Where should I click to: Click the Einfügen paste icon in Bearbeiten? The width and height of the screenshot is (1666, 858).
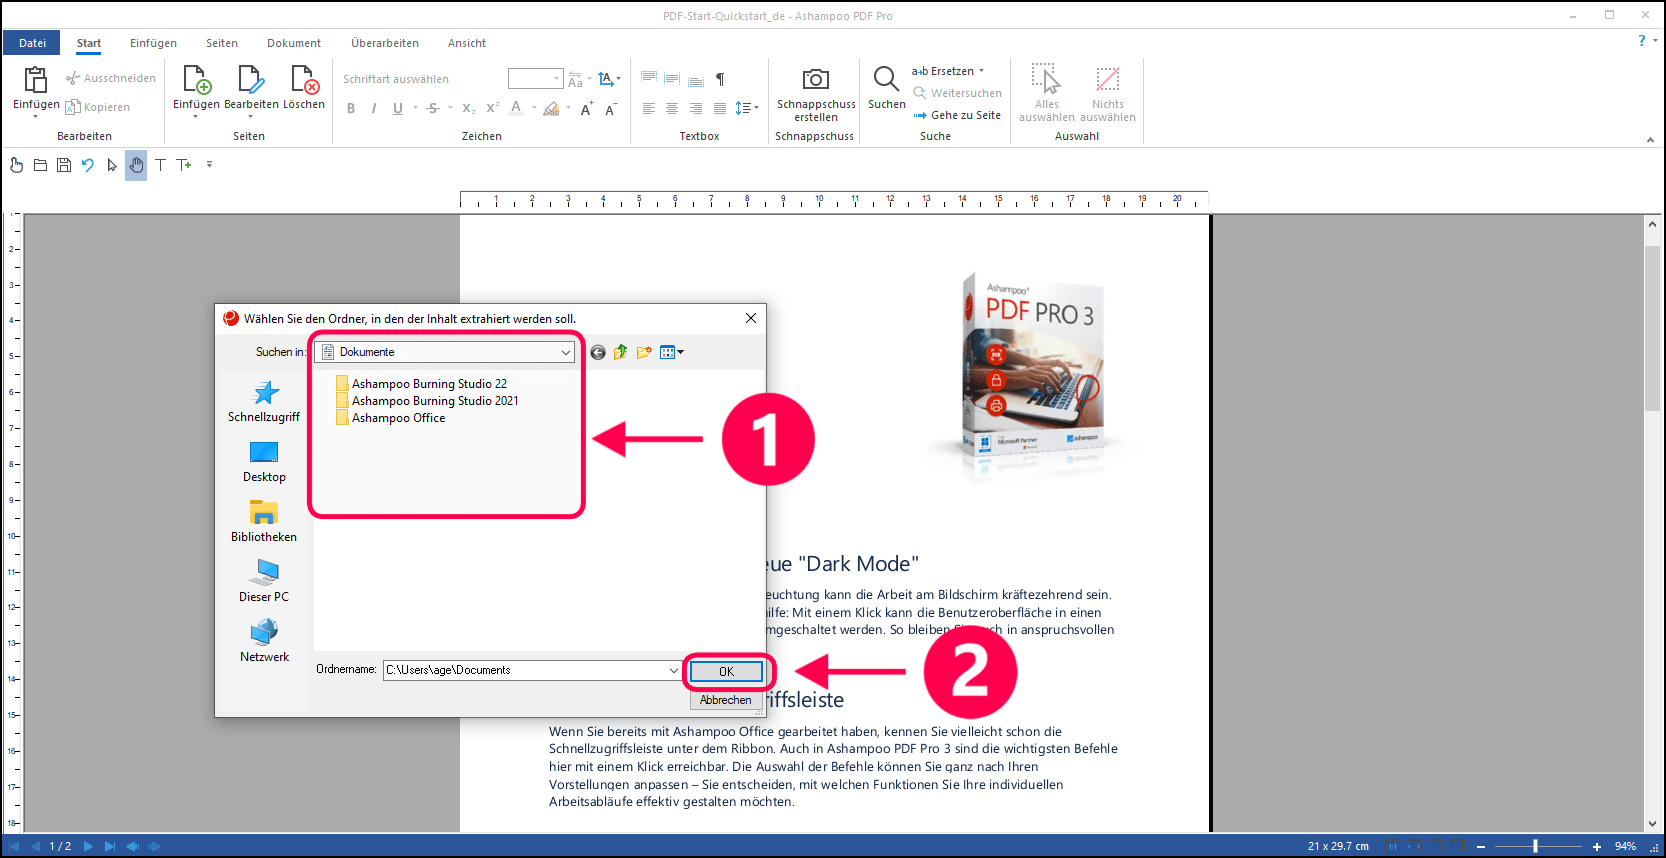click(x=36, y=80)
